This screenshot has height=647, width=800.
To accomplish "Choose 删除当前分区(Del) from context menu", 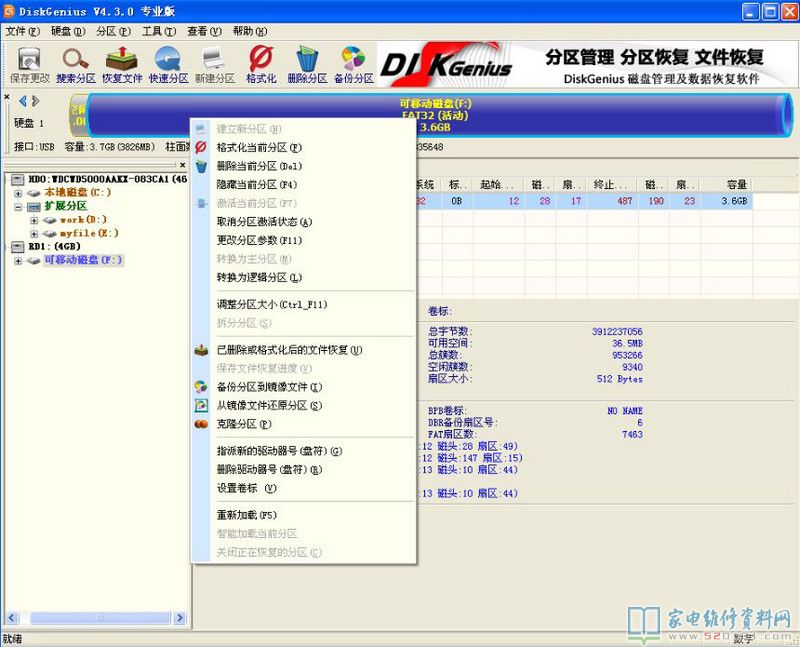I will pos(304,166).
